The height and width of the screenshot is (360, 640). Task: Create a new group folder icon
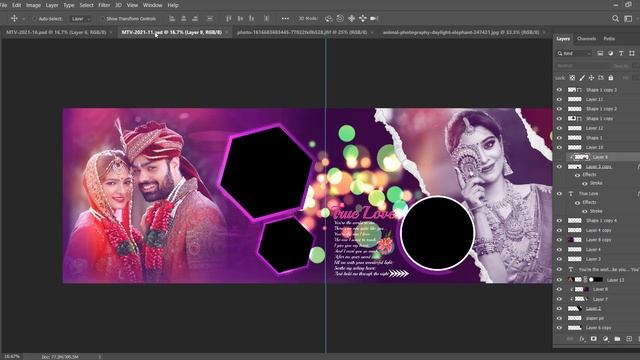point(617,339)
